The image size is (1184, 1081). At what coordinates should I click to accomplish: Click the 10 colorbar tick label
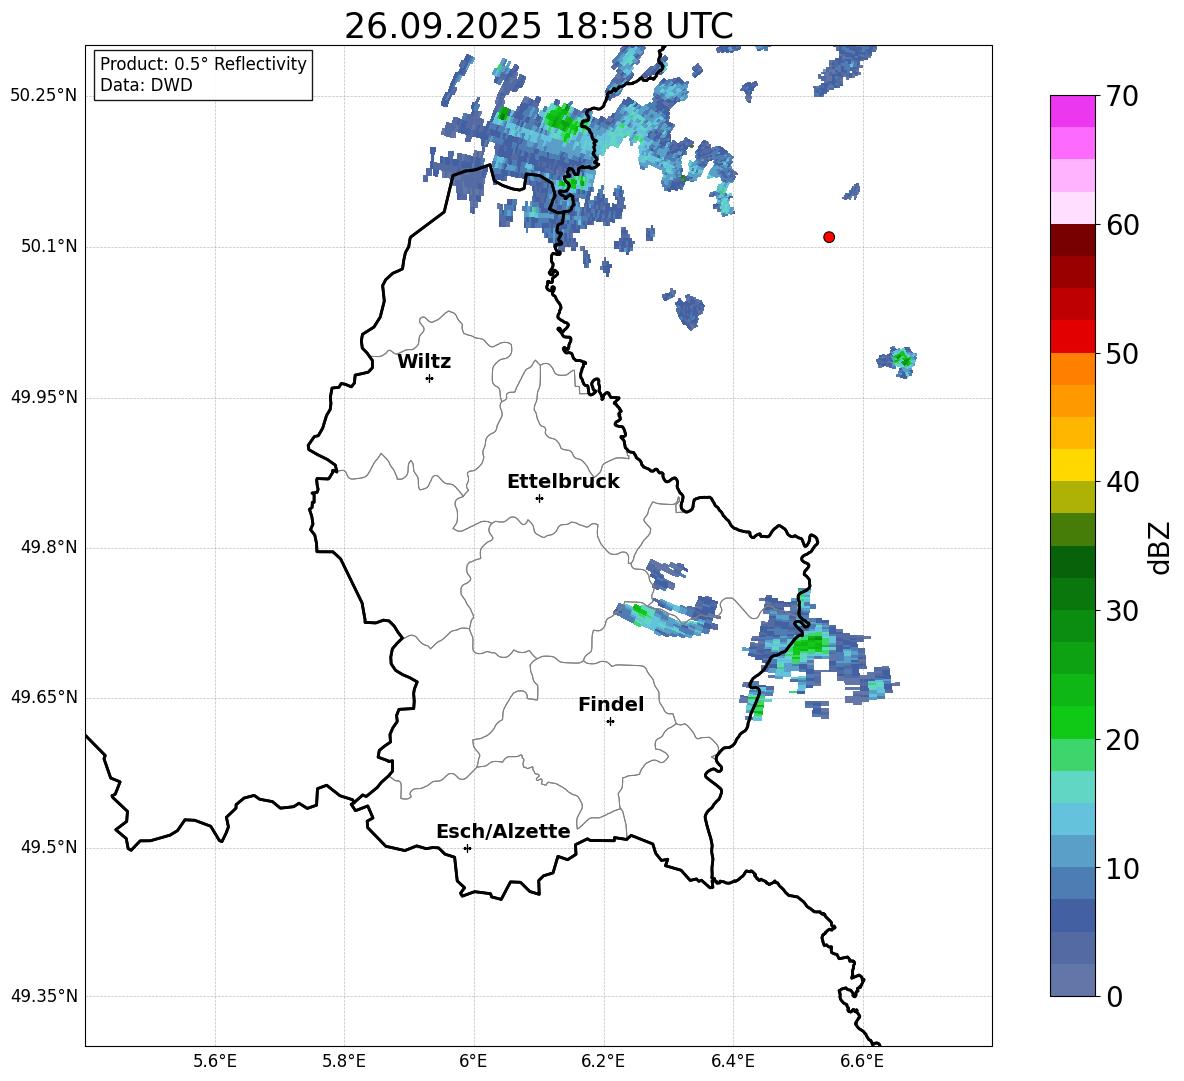[x=1122, y=868]
